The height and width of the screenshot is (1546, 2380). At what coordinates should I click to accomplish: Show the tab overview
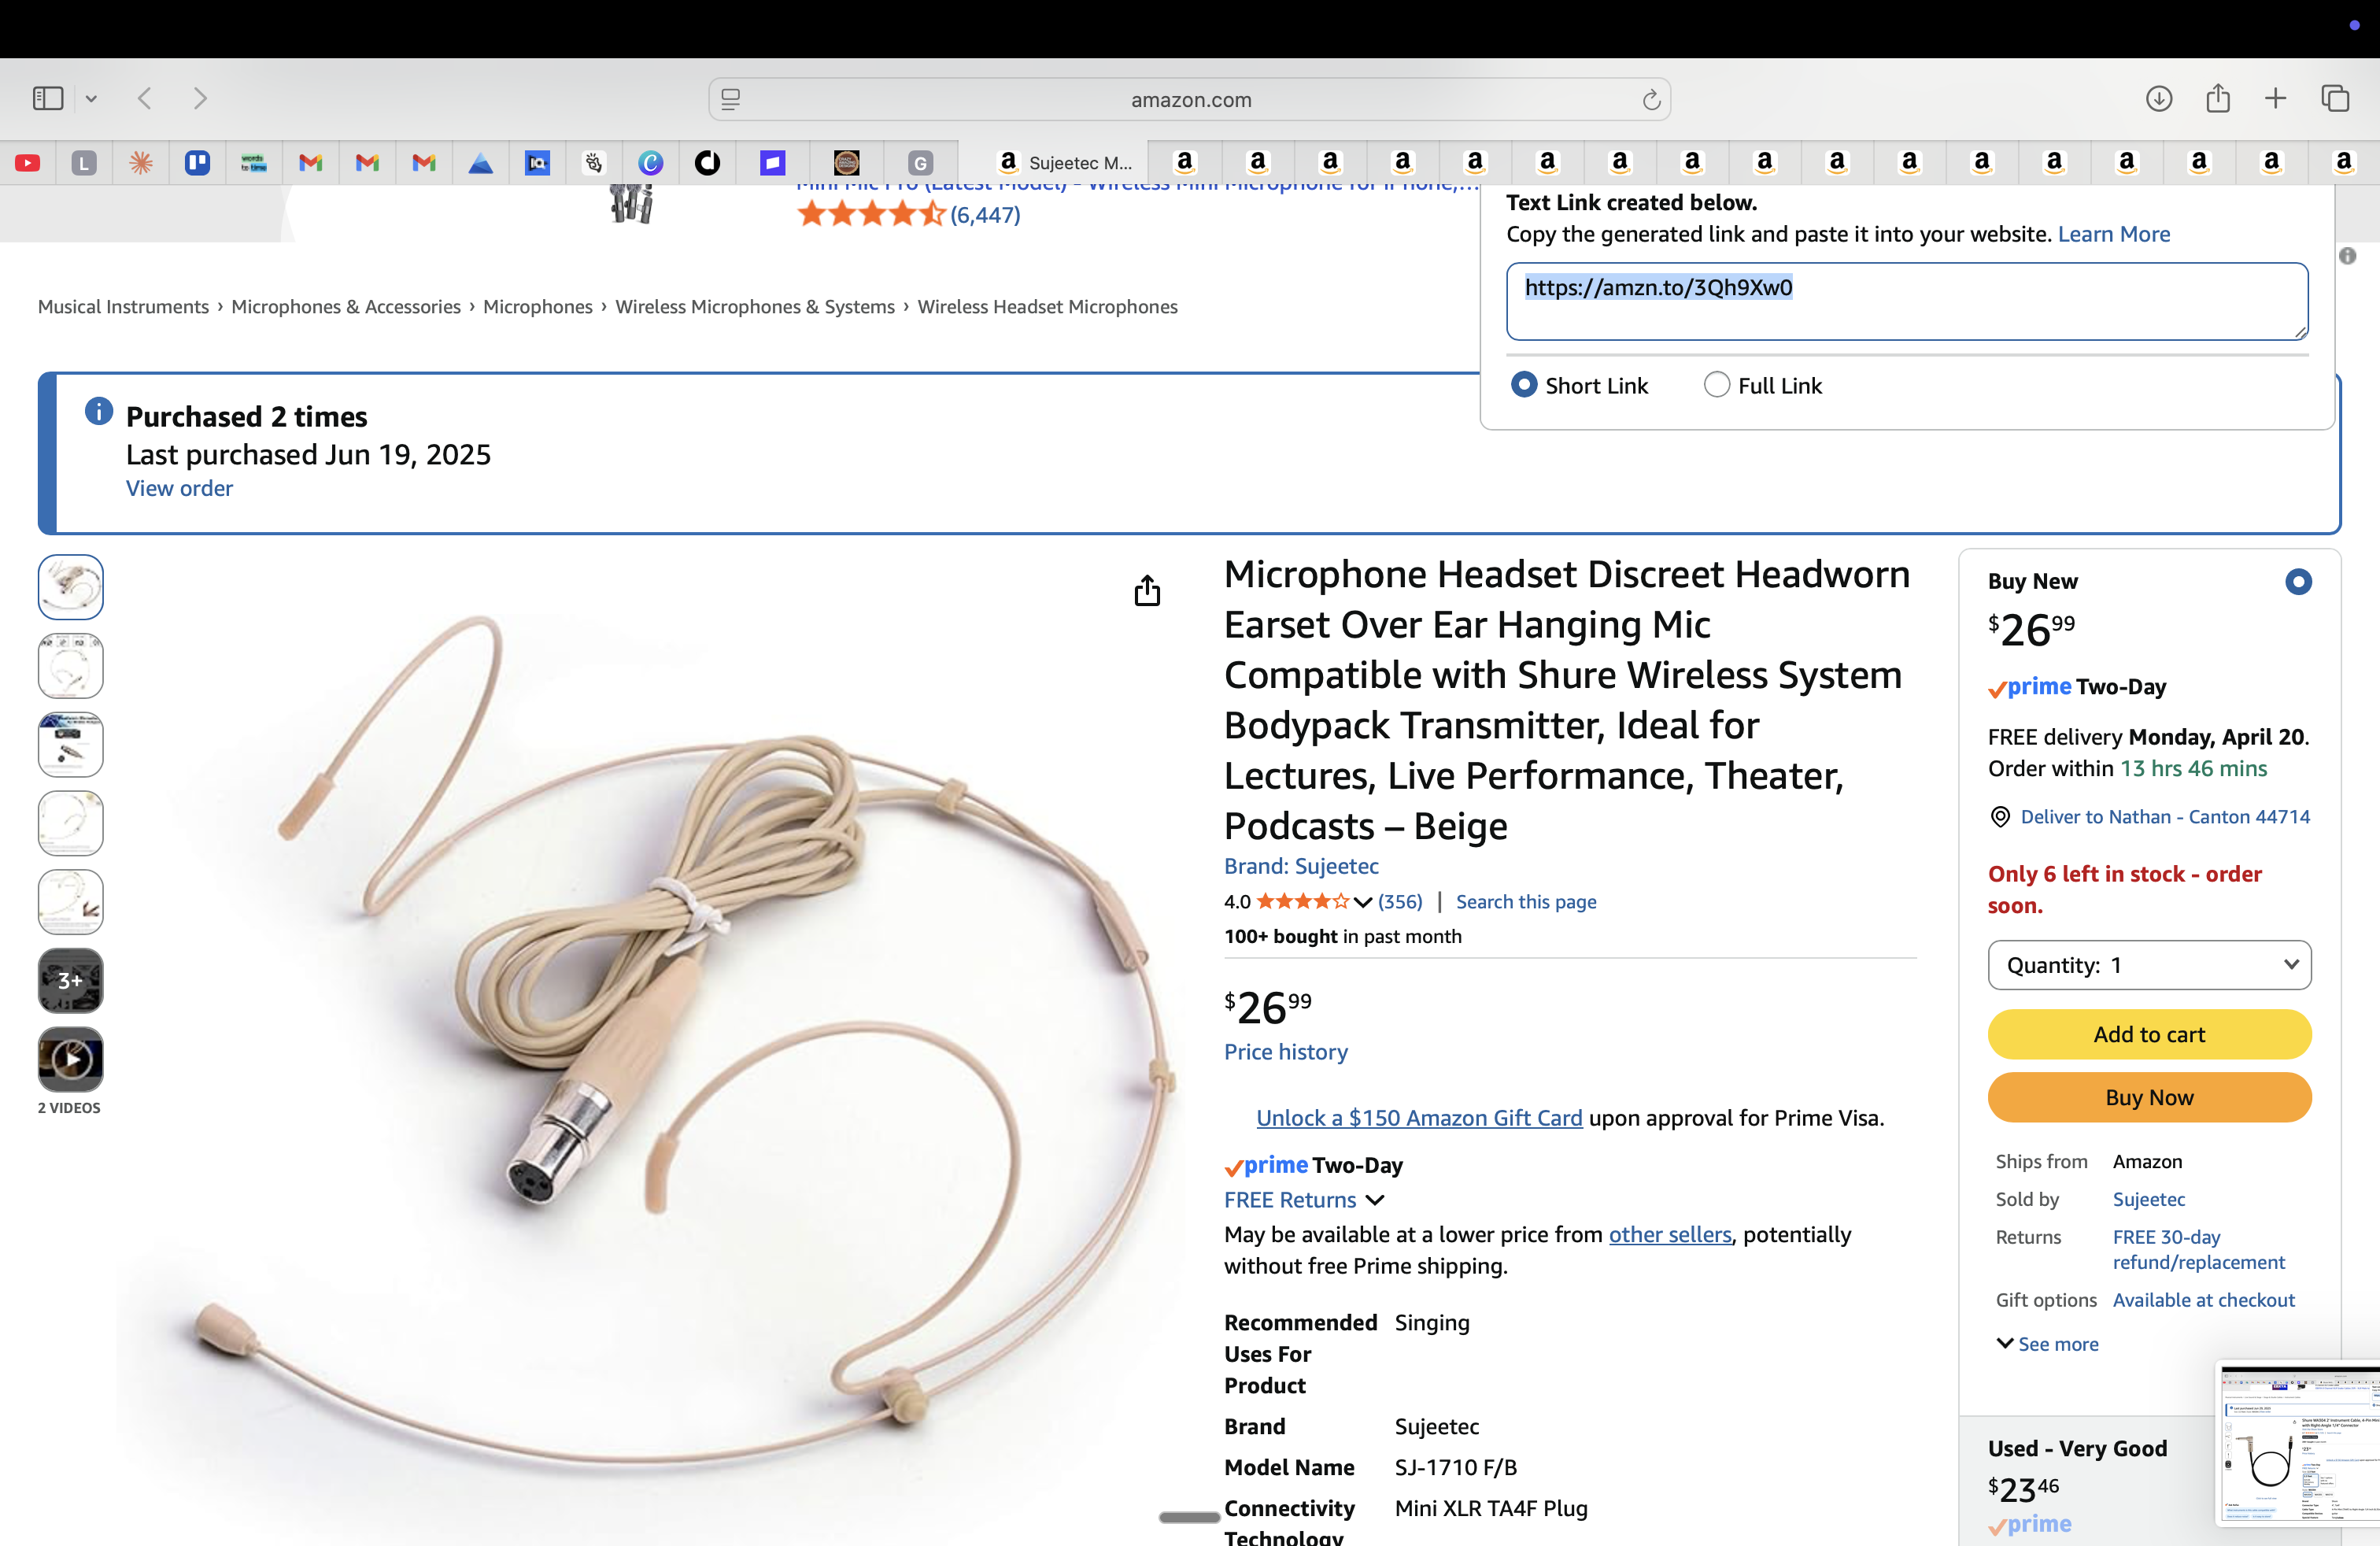tap(2335, 98)
